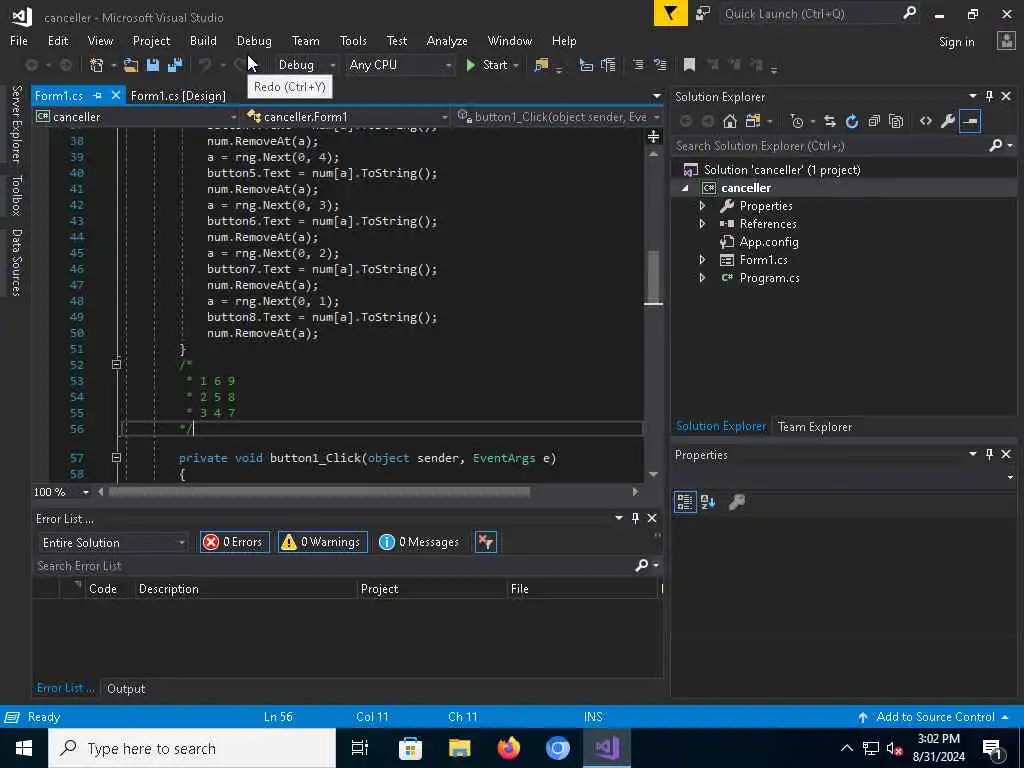Click the Collapse All icon in Solution Explorer
Screen dimensions: 1024x768
[874, 121]
